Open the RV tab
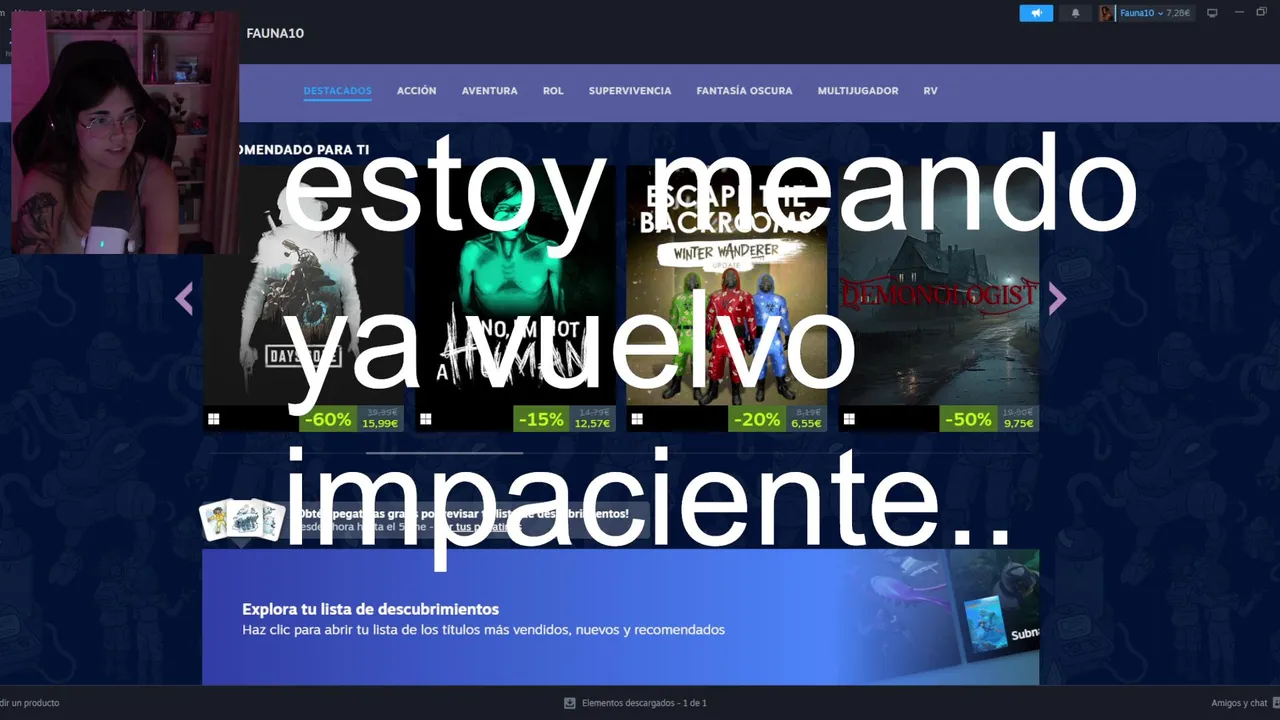Image resolution: width=1280 pixels, height=720 pixels. 930,91
